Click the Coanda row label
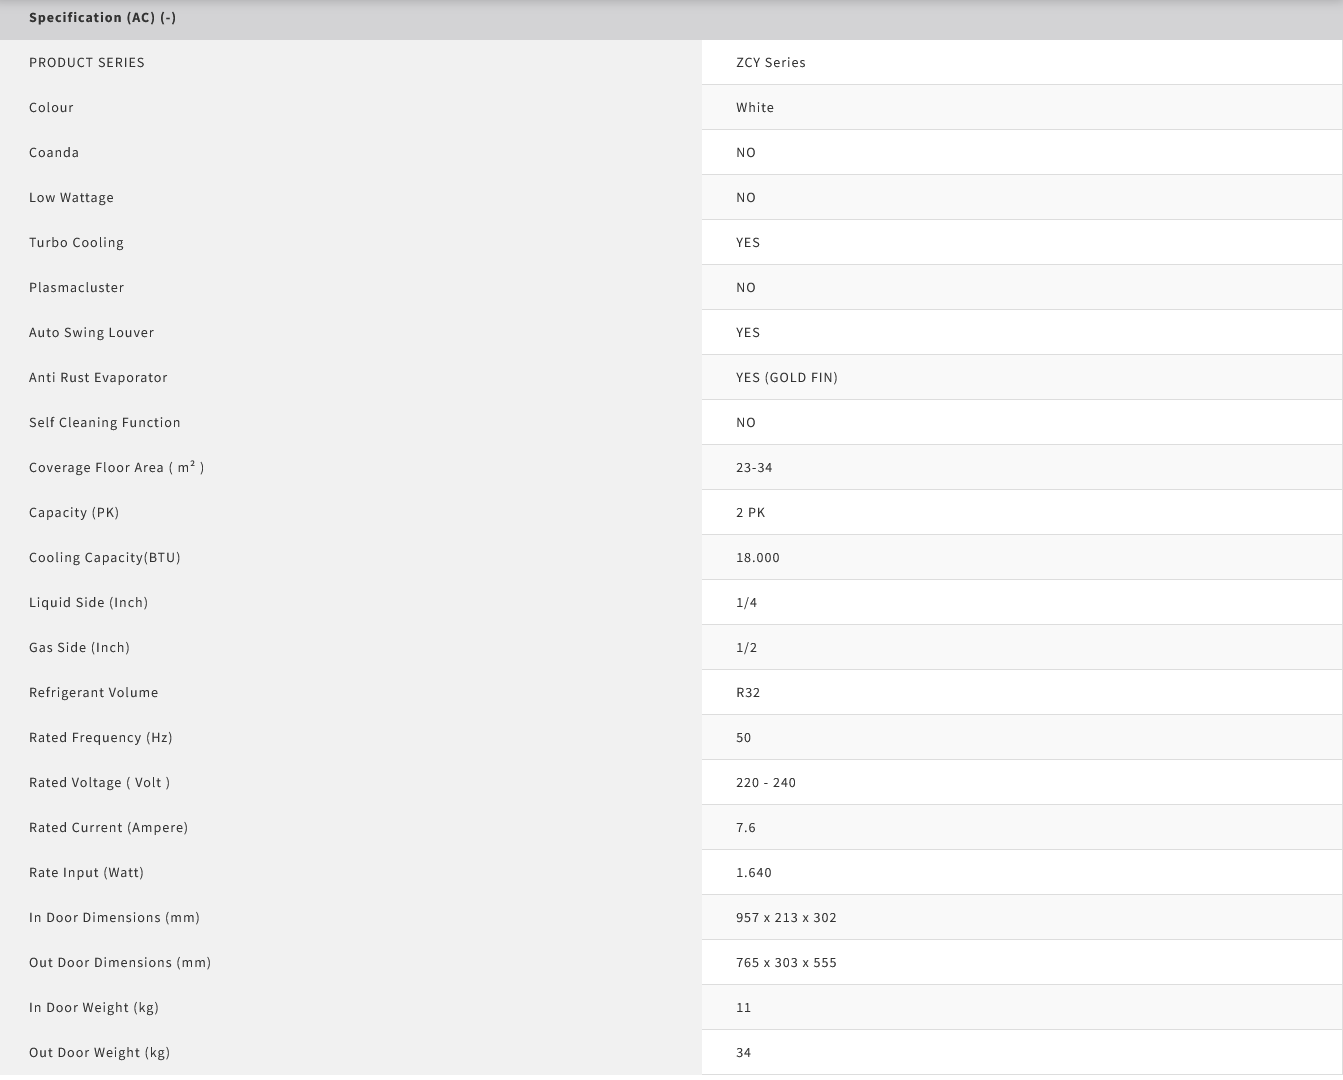The width and height of the screenshot is (1343, 1080). [54, 152]
